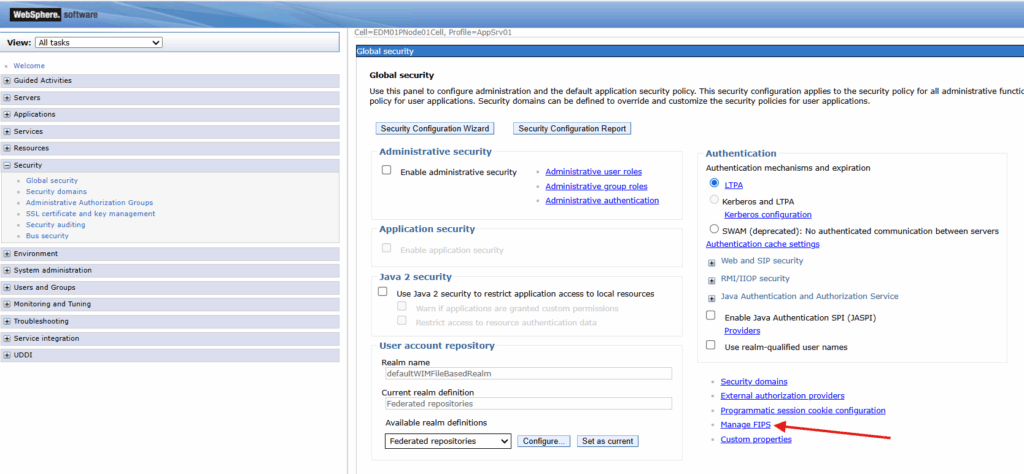Toggle Use Java 2 security checkbox

pos(383,292)
